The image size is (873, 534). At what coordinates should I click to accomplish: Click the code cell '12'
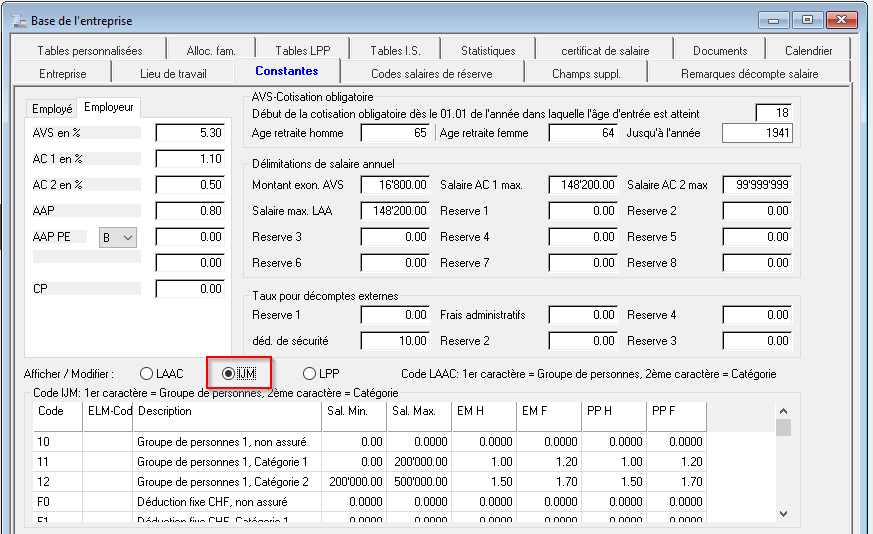58,482
